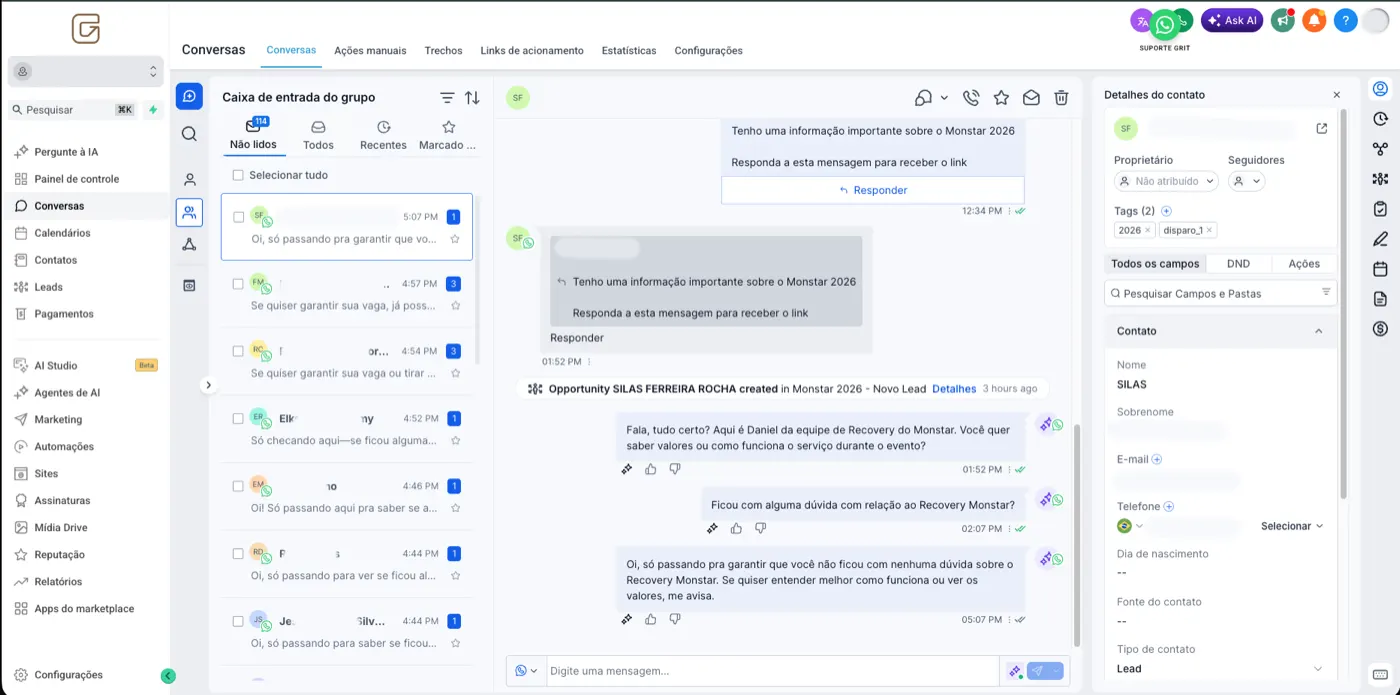
Task: Switch to Ações manuais tab
Action: (x=370, y=50)
